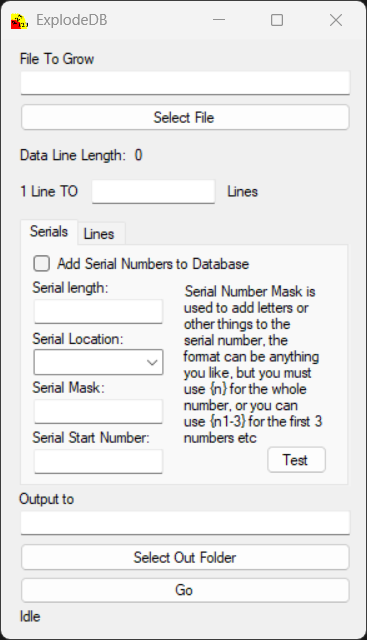Screen dimensions: 367x640
Task: Click the Select Out Folder button
Action: tap(185, 557)
